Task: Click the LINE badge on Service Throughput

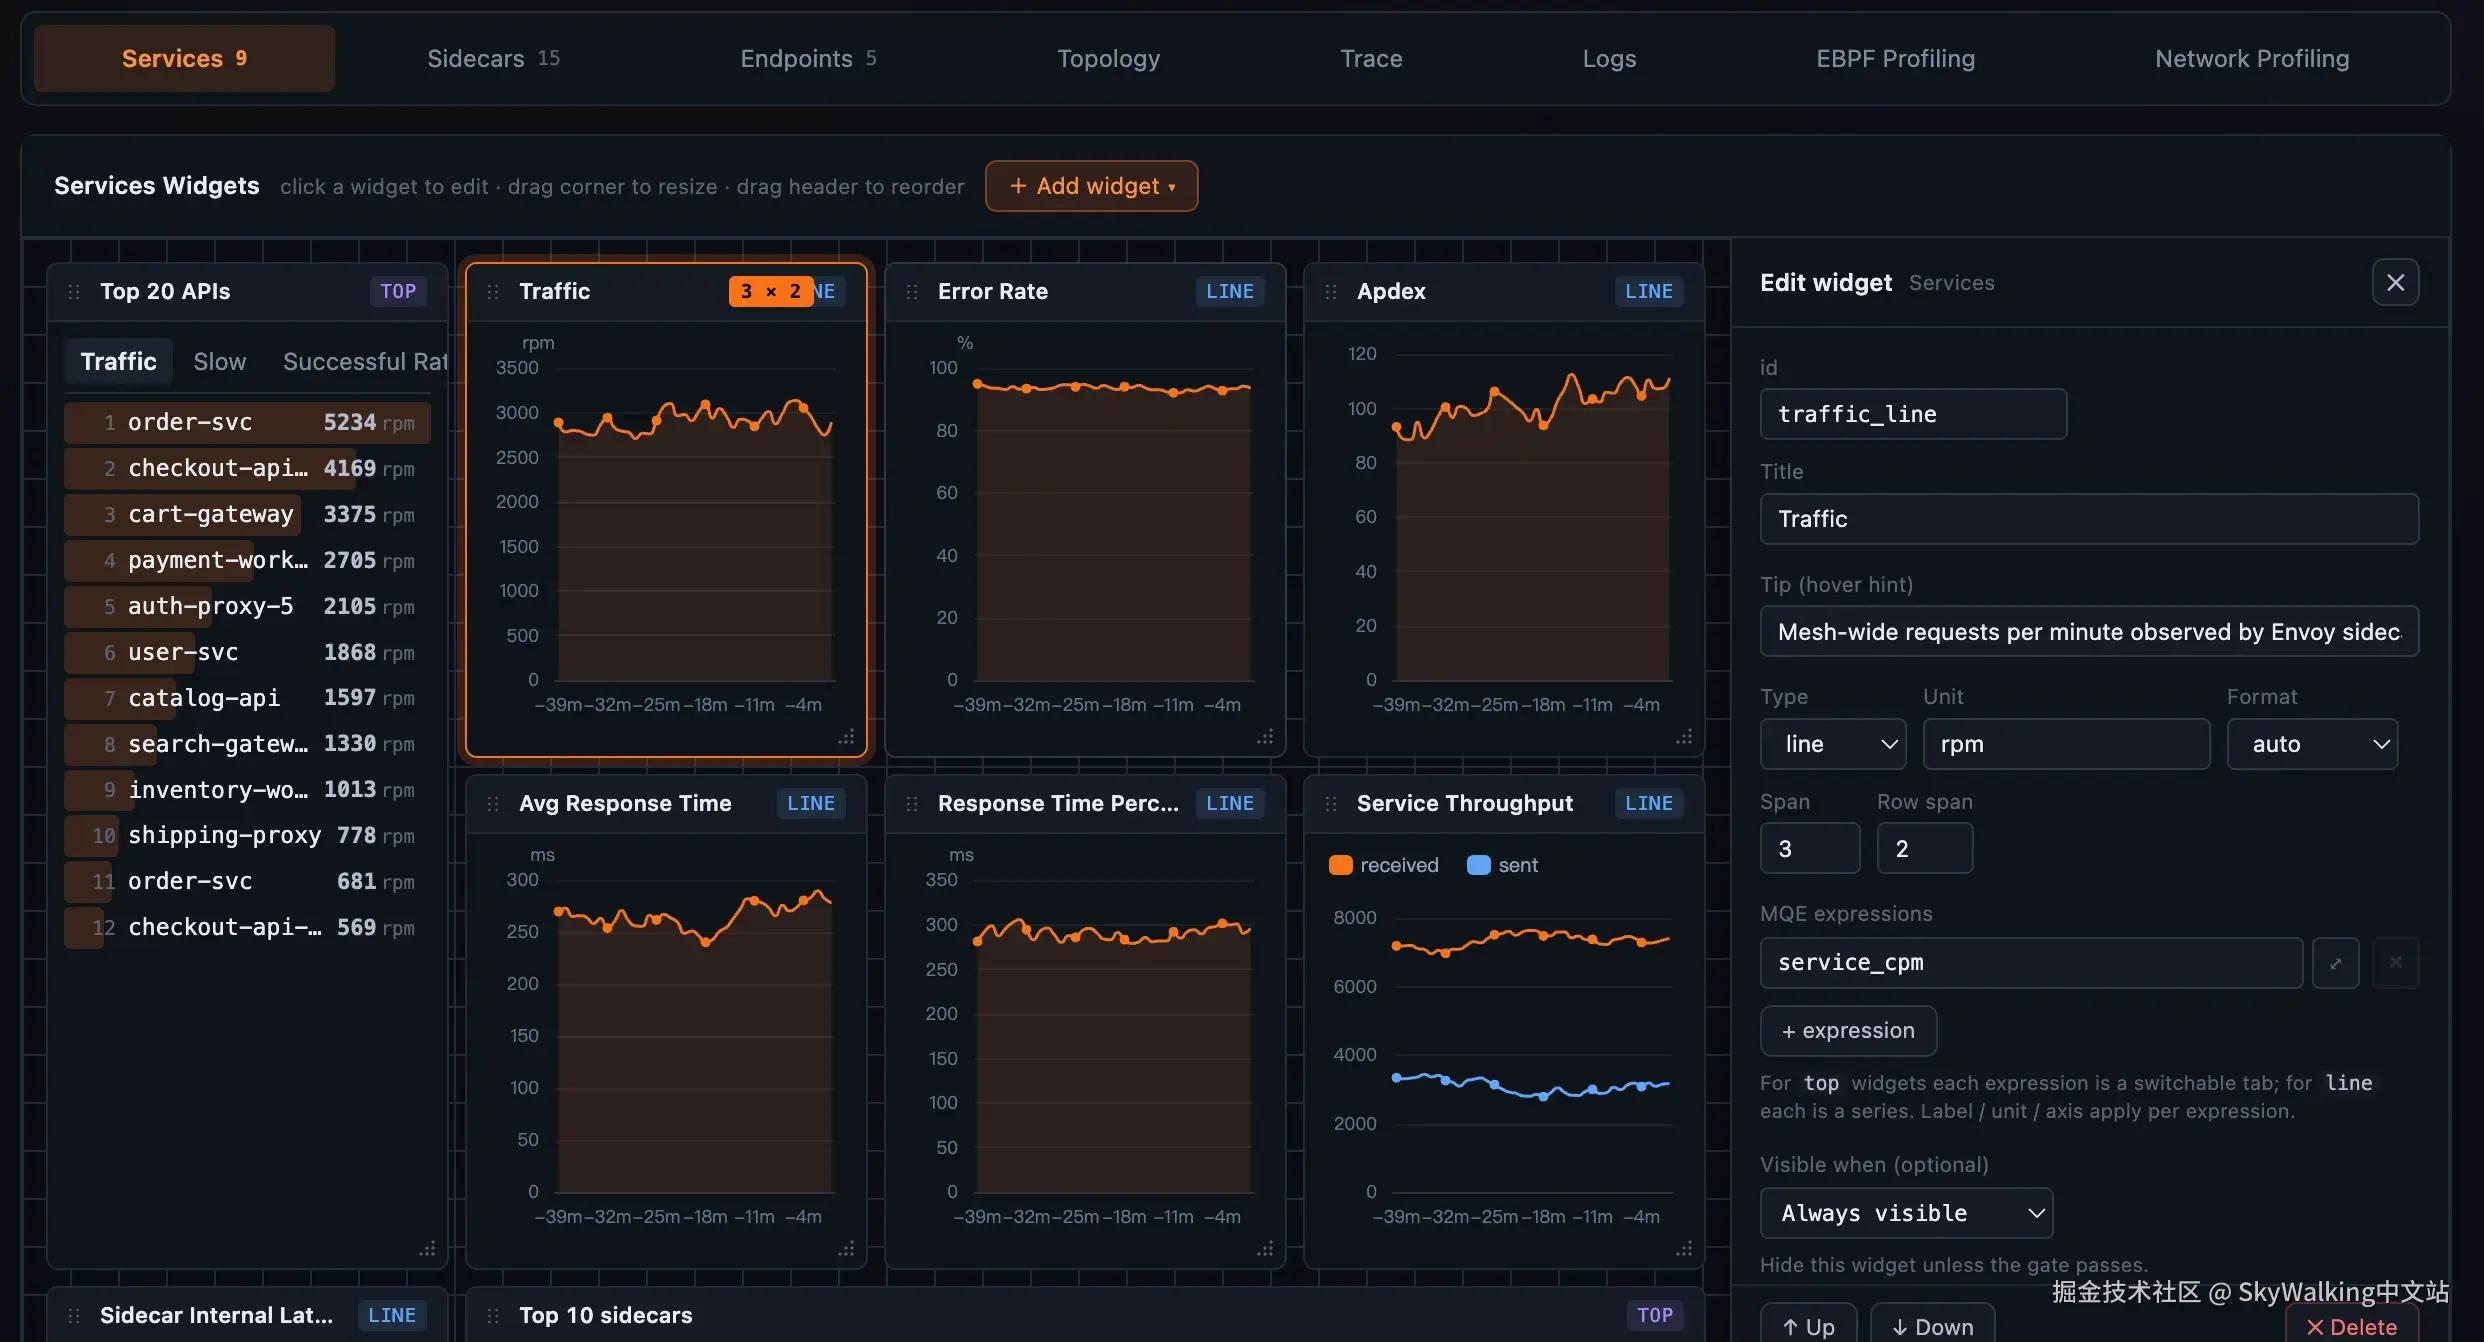Action: 1649,803
